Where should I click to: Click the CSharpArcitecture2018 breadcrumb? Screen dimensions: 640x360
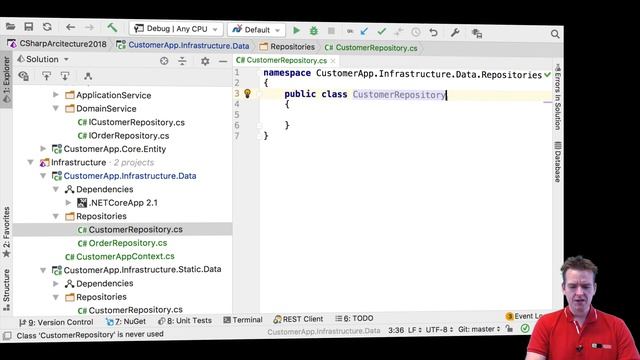(x=58, y=44)
